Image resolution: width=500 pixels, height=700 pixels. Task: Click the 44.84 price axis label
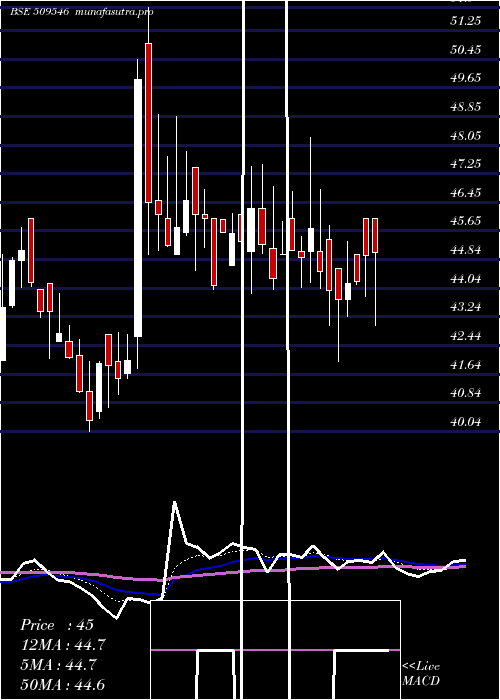(466, 250)
